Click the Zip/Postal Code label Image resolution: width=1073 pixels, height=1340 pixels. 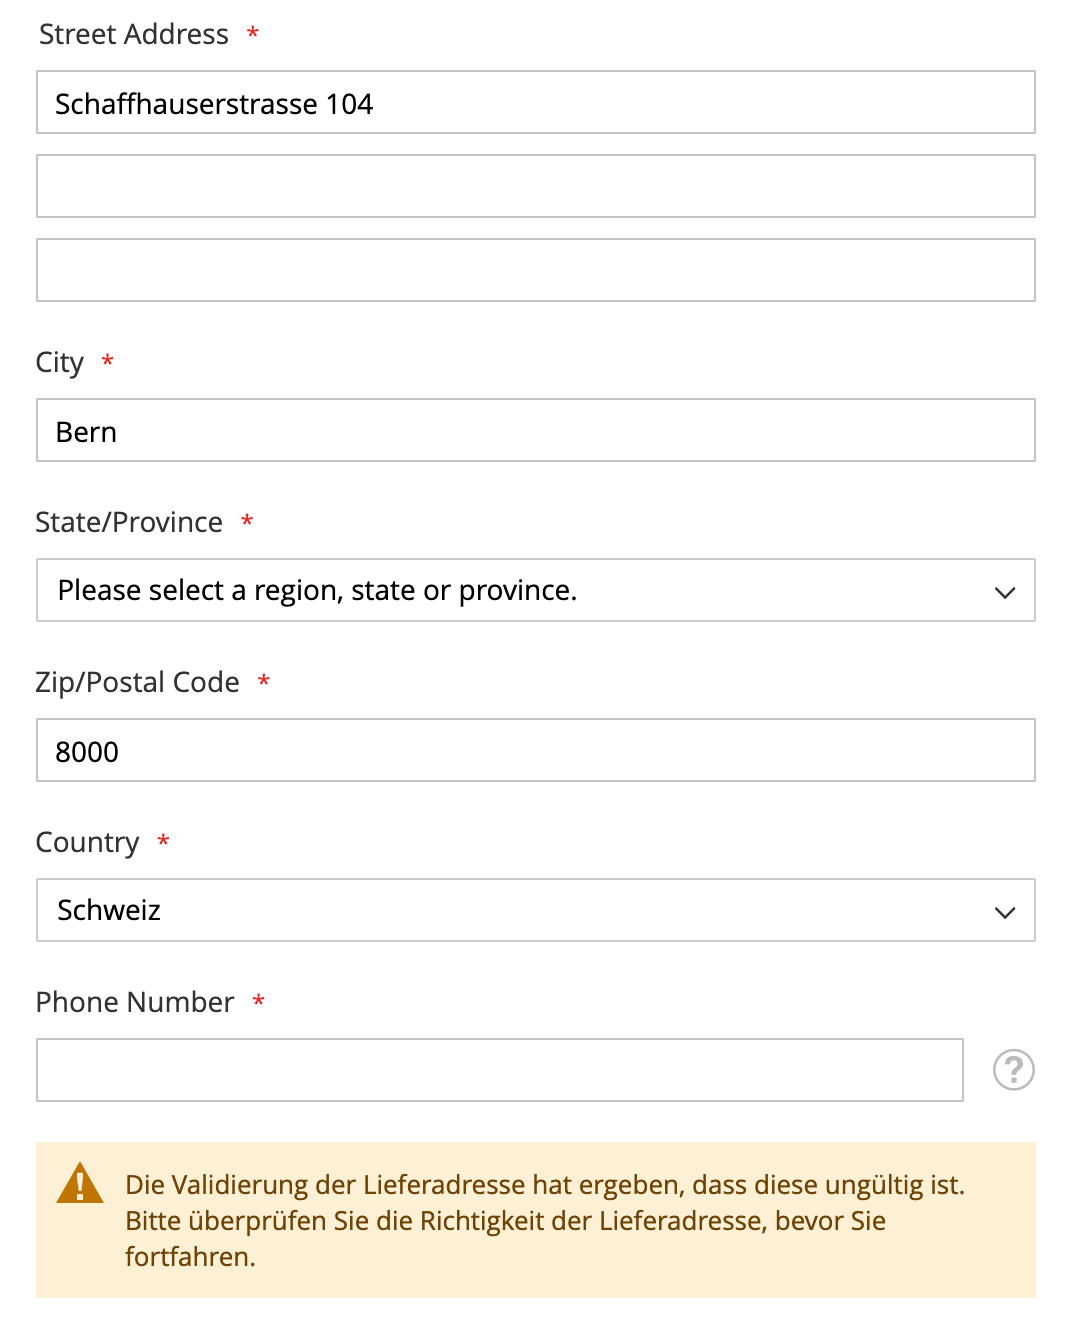[x=138, y=682]
